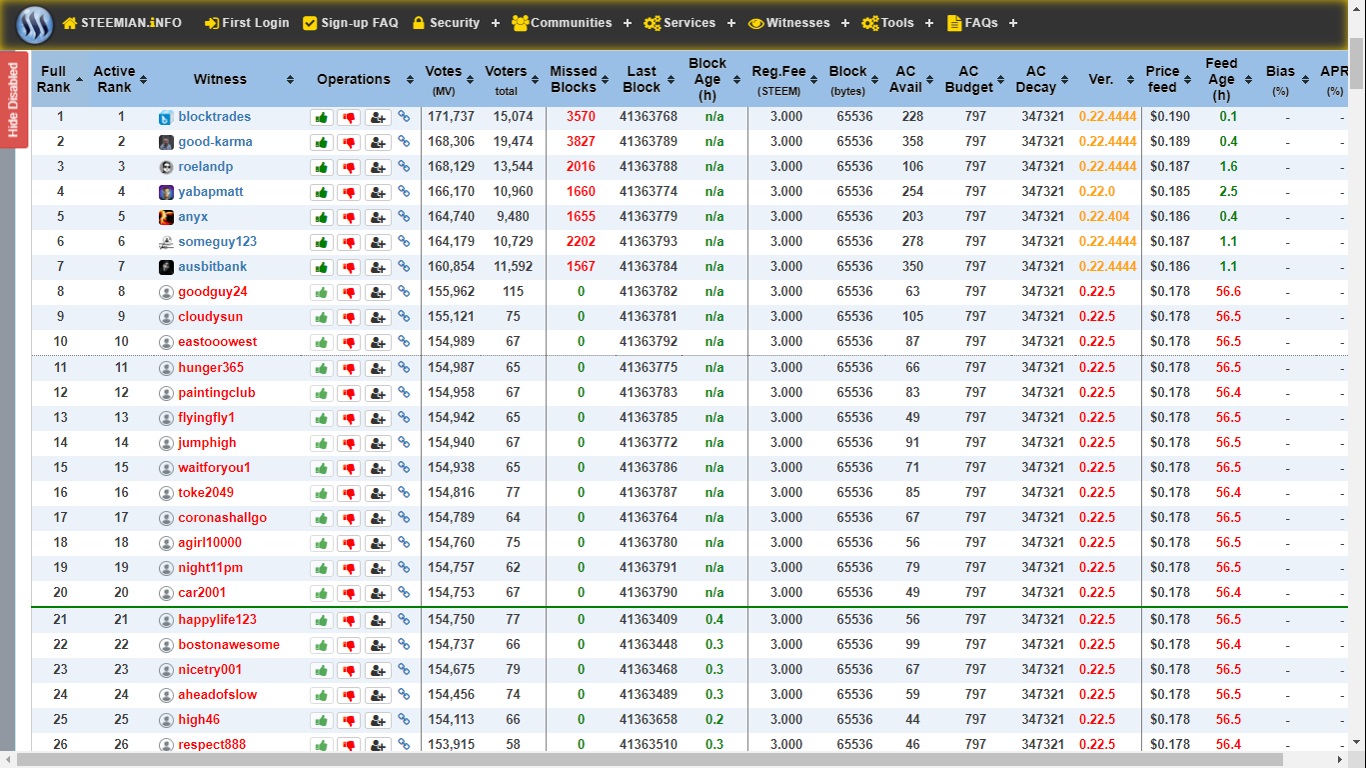Click thumbs-down icon in agirl10000 row

click(x=349, y=544)
